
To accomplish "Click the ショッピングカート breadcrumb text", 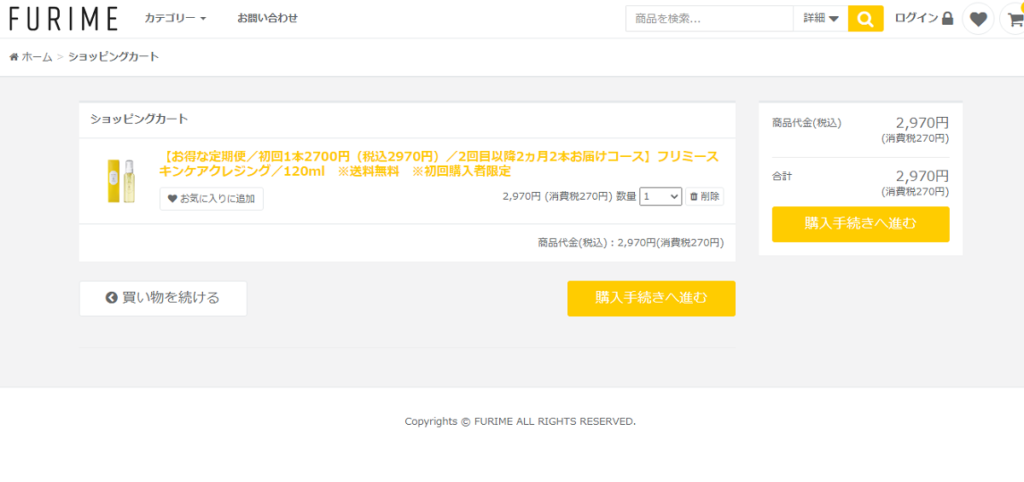I will (114, 57).
